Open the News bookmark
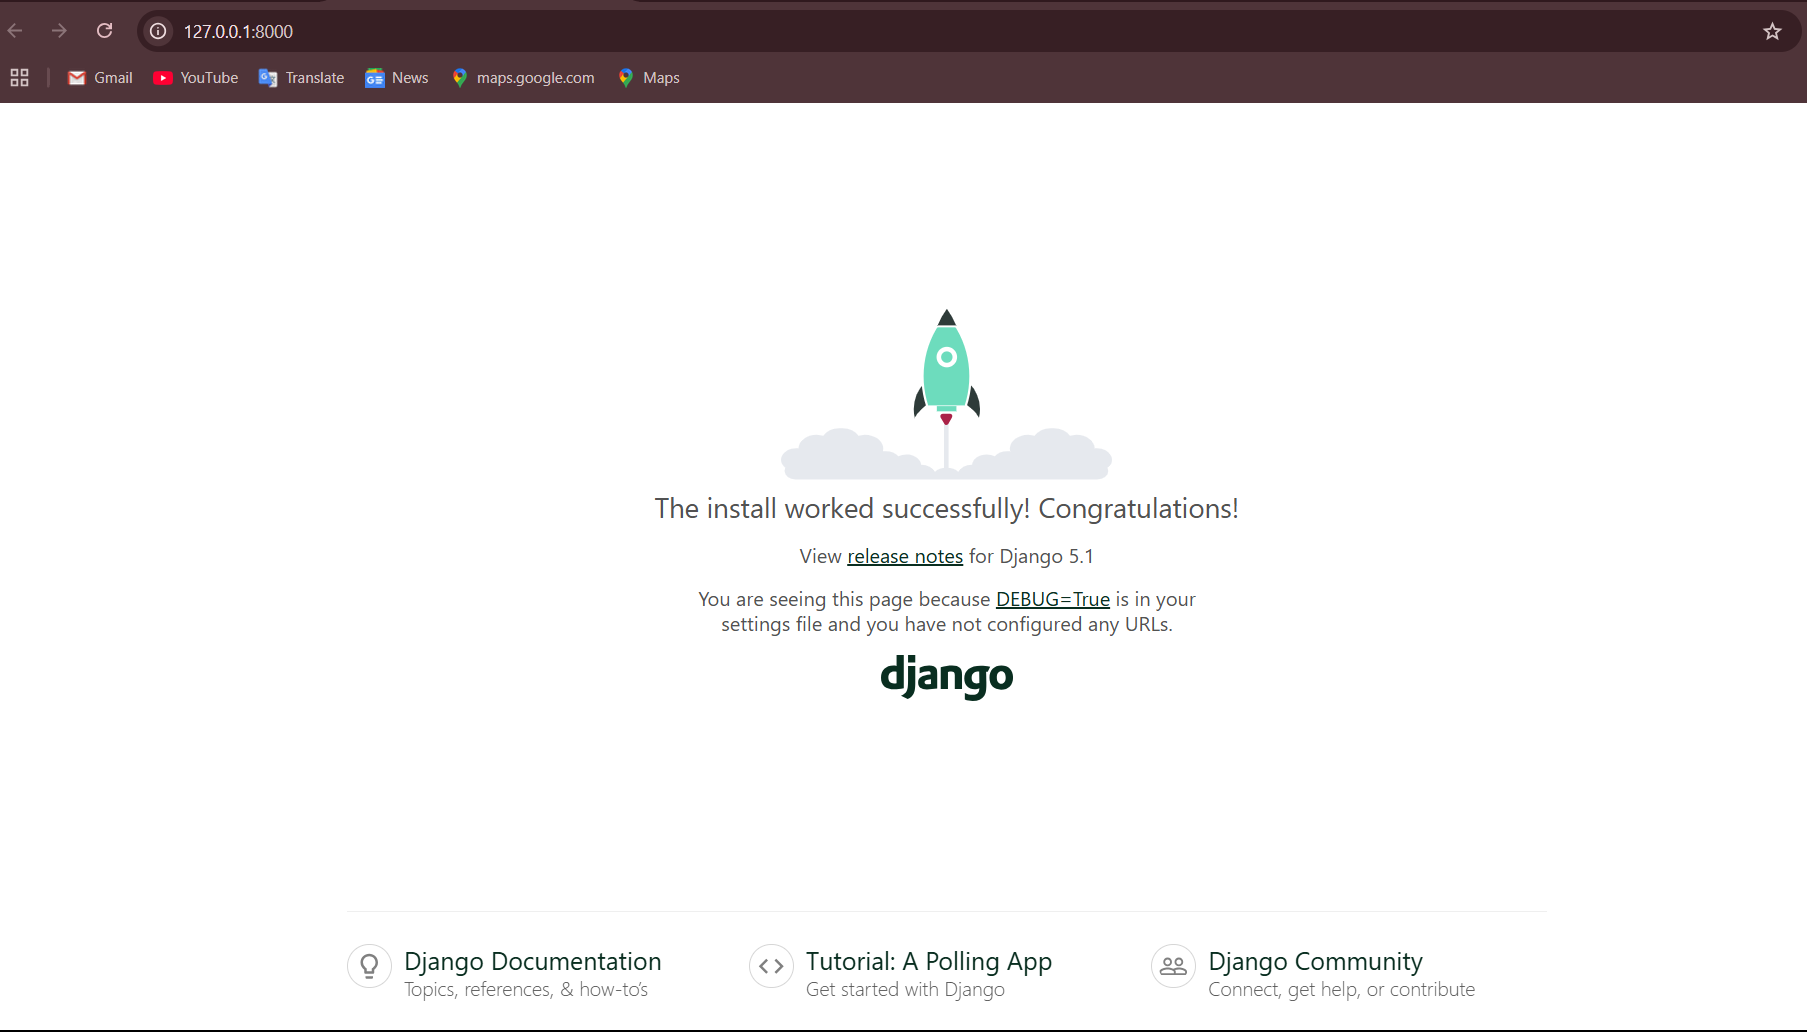The image size is (1807, 1032). [x=397, y=78]
